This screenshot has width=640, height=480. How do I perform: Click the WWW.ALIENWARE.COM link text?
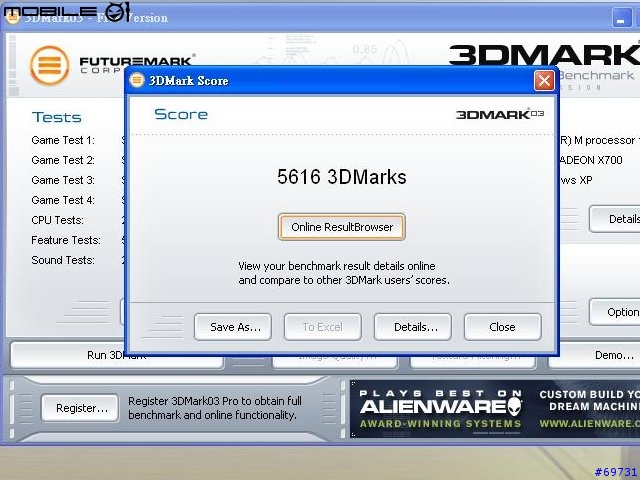[590, 424]
